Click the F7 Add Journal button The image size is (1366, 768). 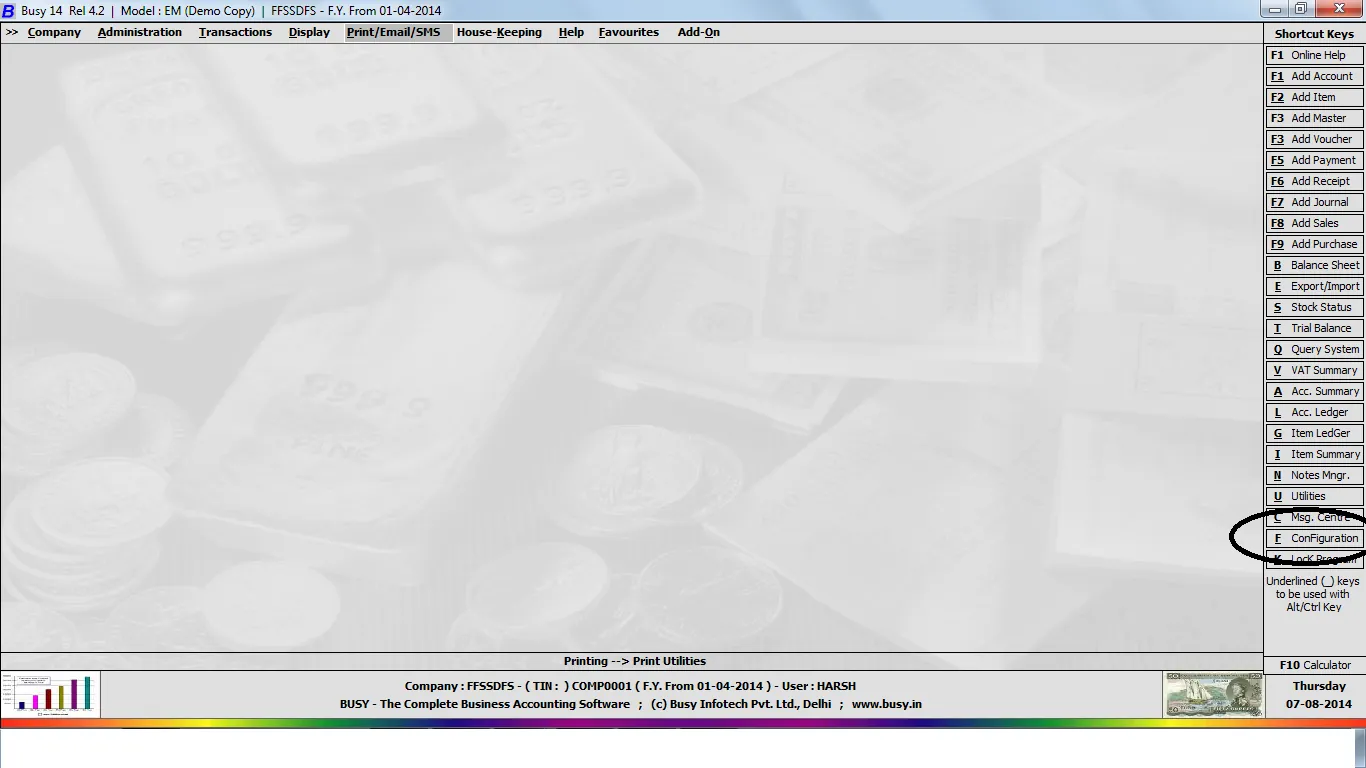pyautogui.click(x=1314, y=202)
